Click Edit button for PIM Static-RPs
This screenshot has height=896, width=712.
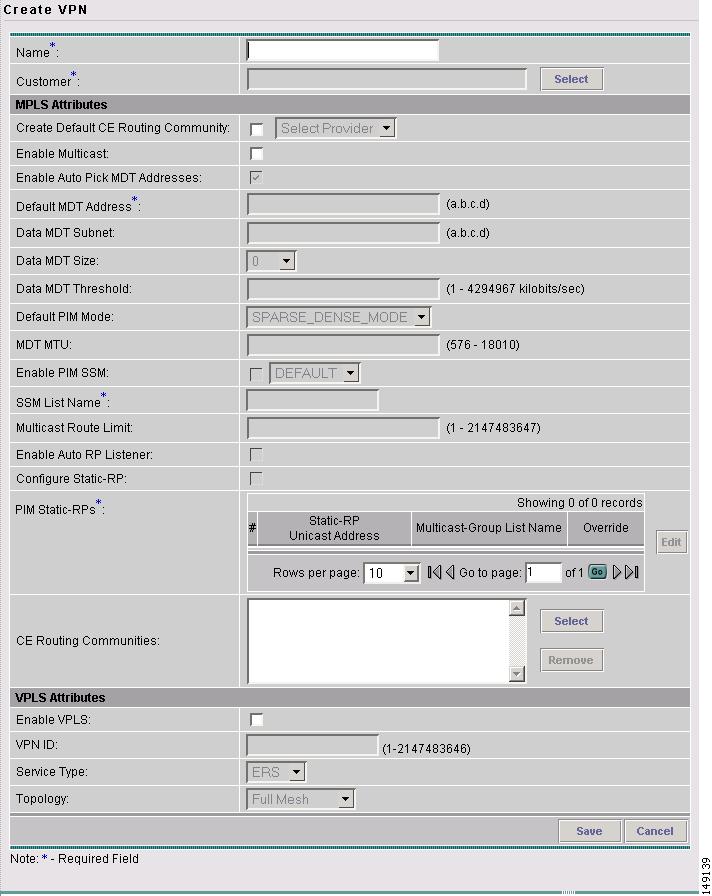click(x=671, y=542)
